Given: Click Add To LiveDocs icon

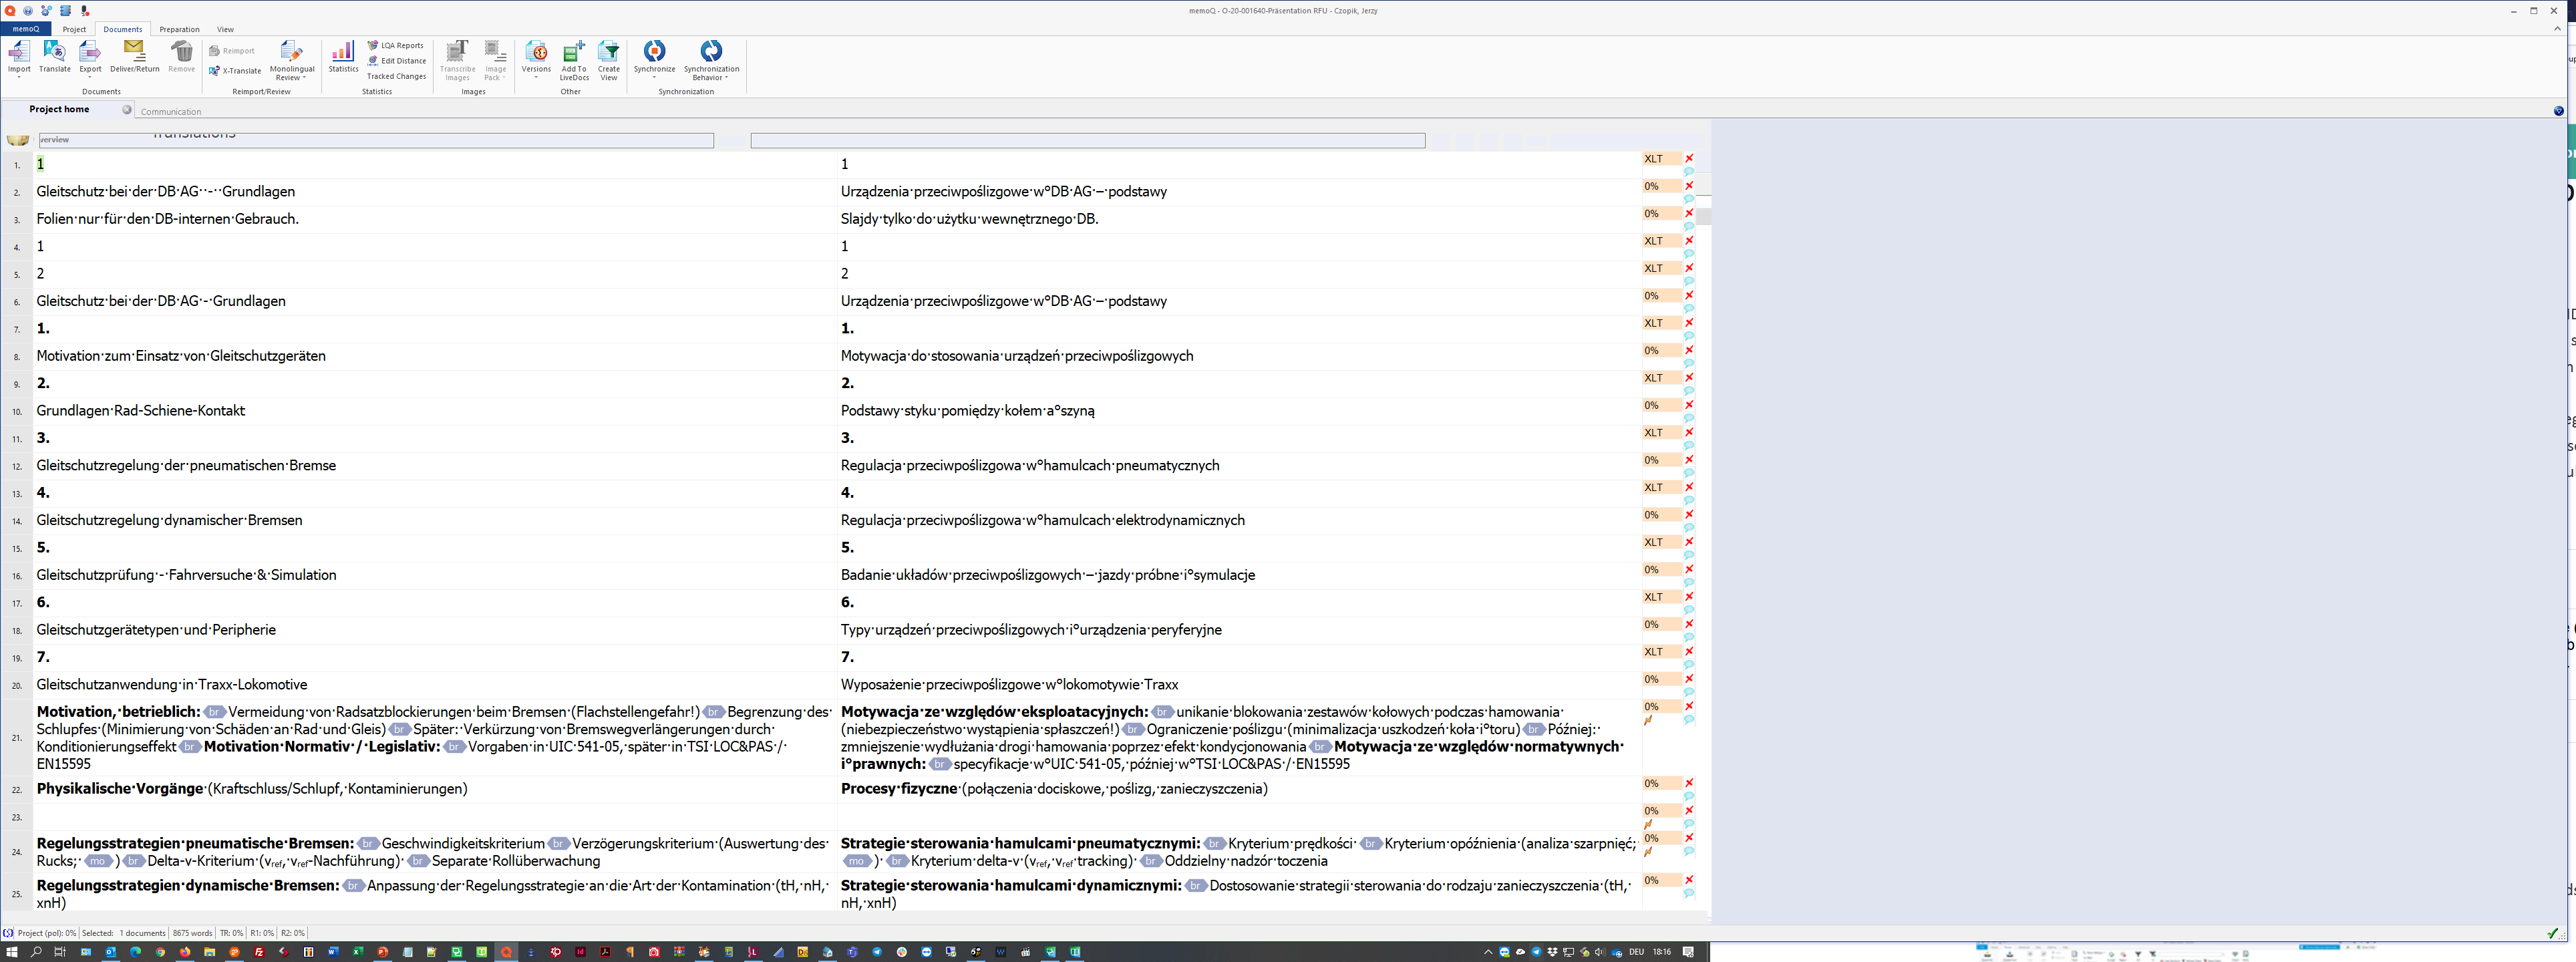Looking at the screenshot, I should tap(574, 52).
